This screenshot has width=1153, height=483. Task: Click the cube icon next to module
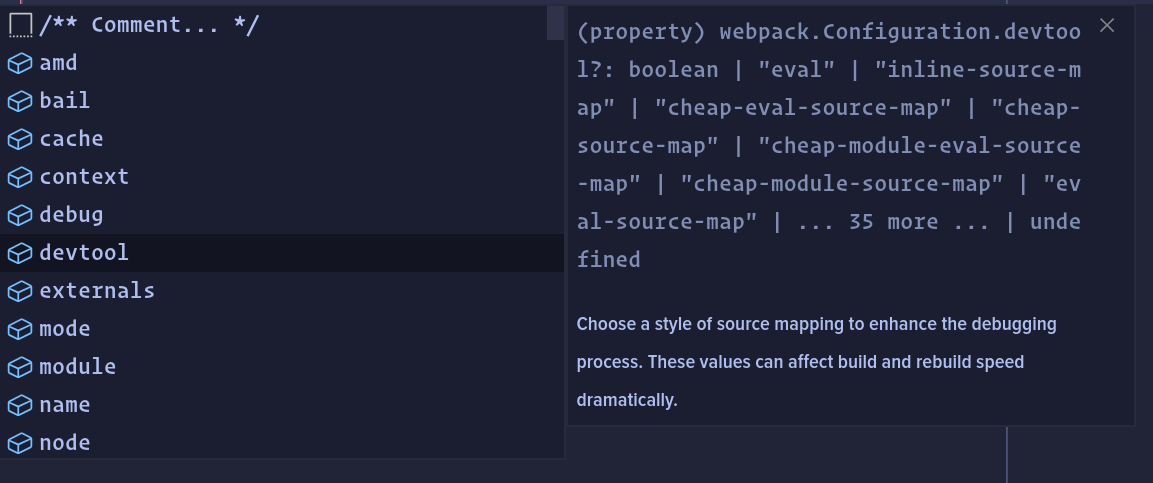[20, 367]
